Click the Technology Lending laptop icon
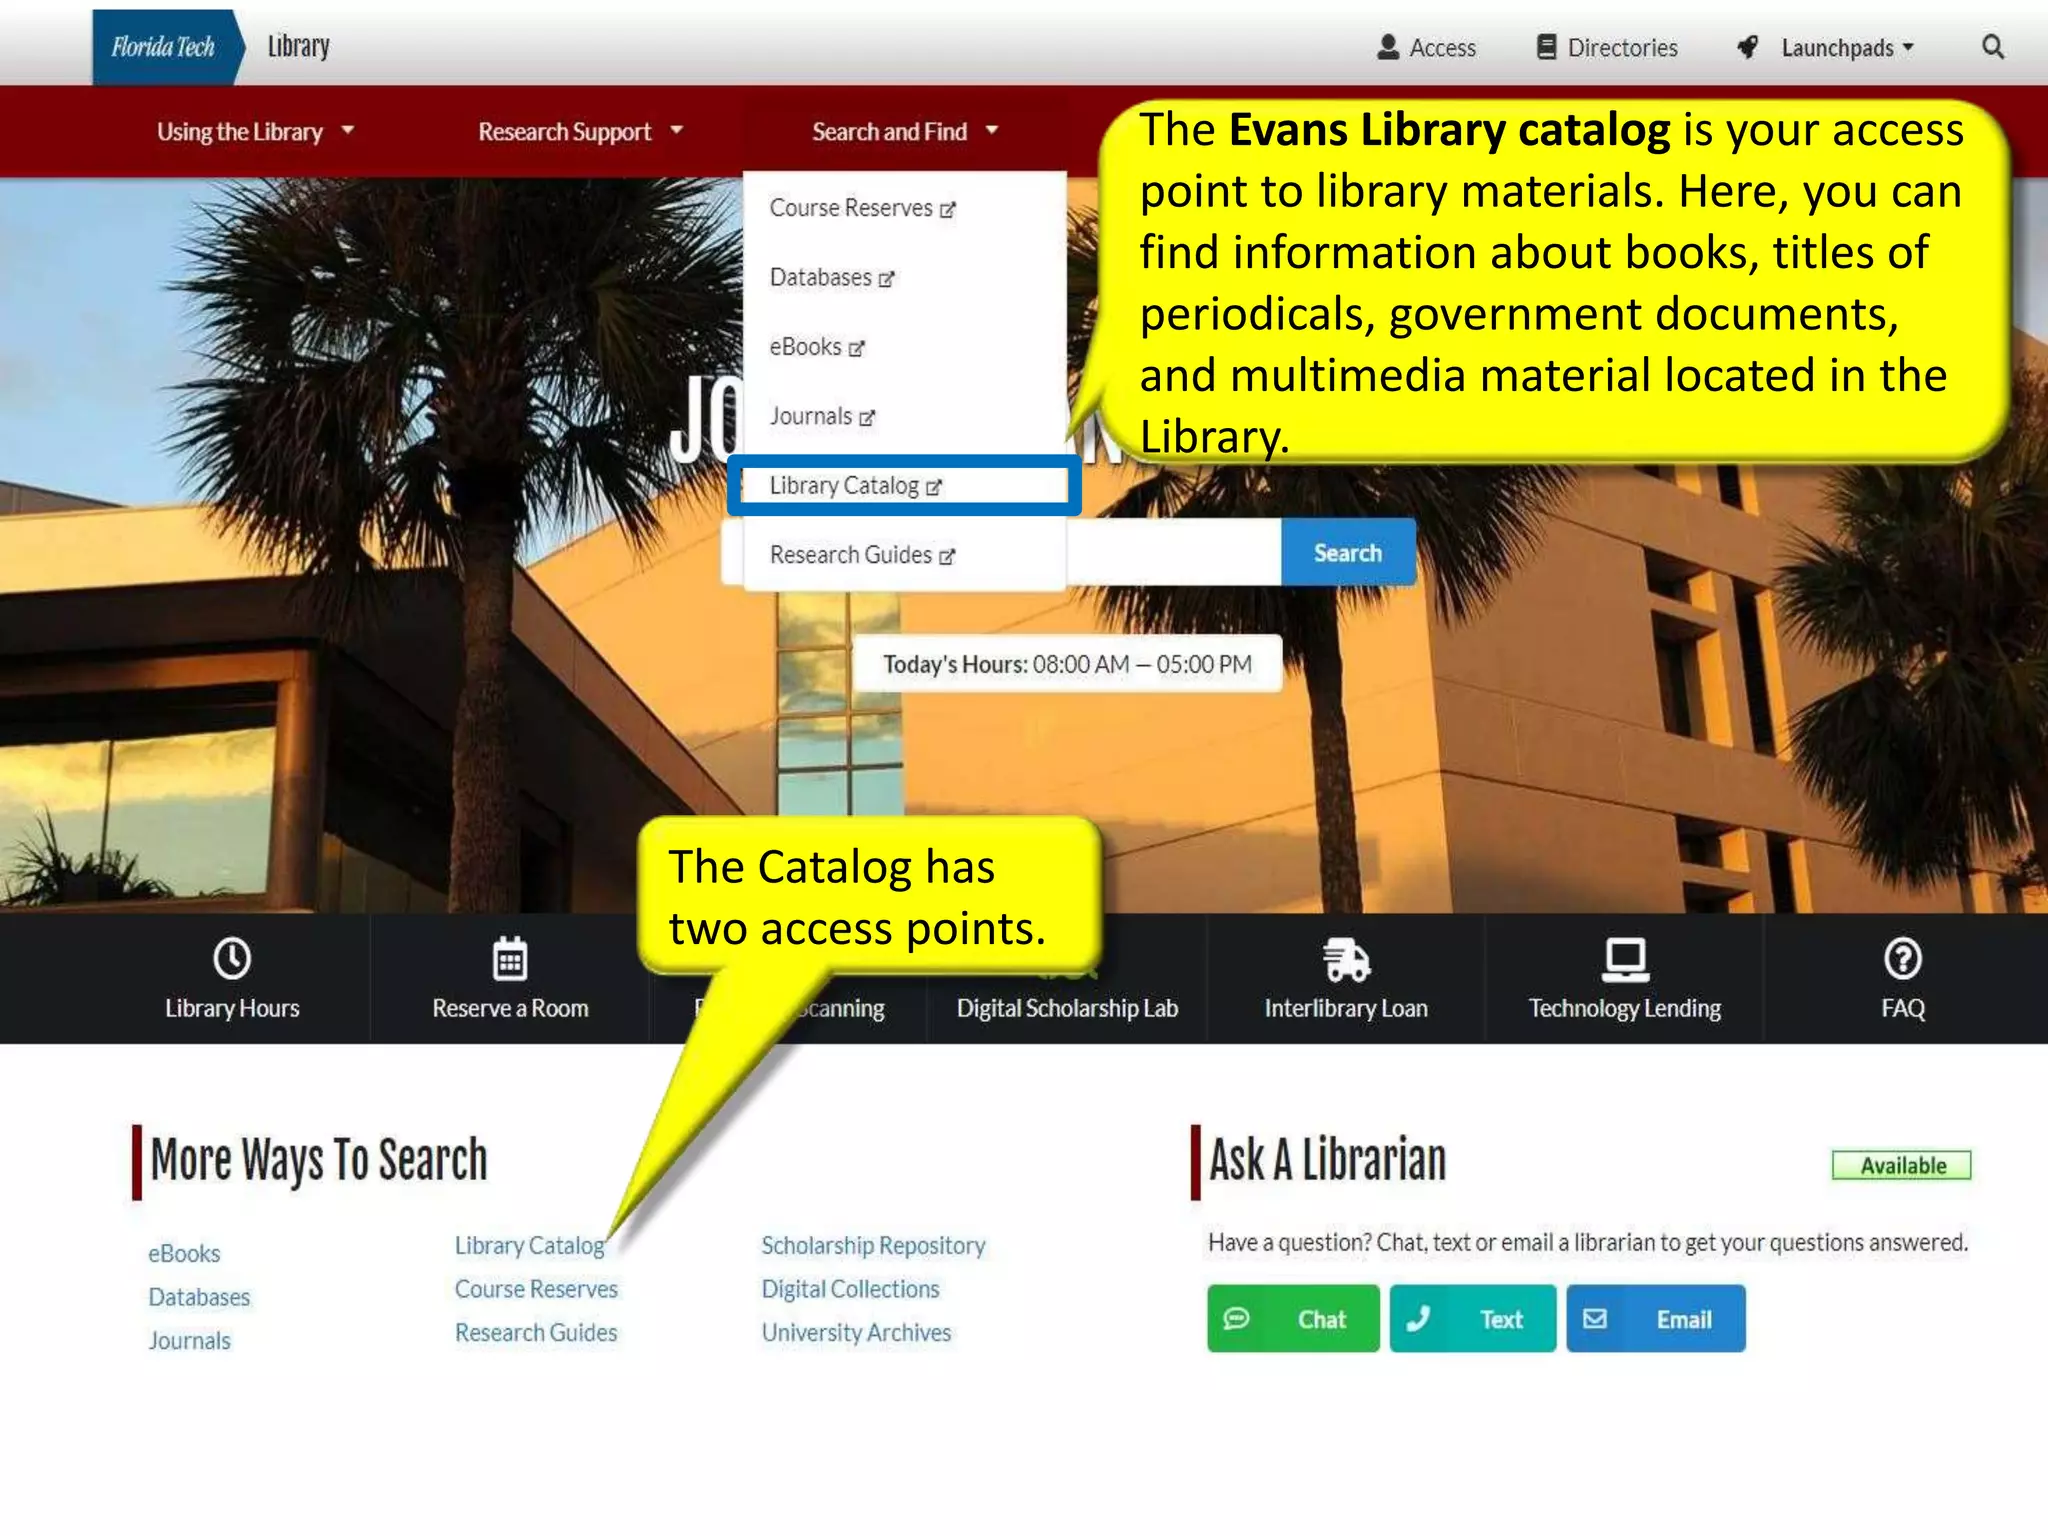The height and width of the screenshot is (1536, 2048). point(1625,959)
